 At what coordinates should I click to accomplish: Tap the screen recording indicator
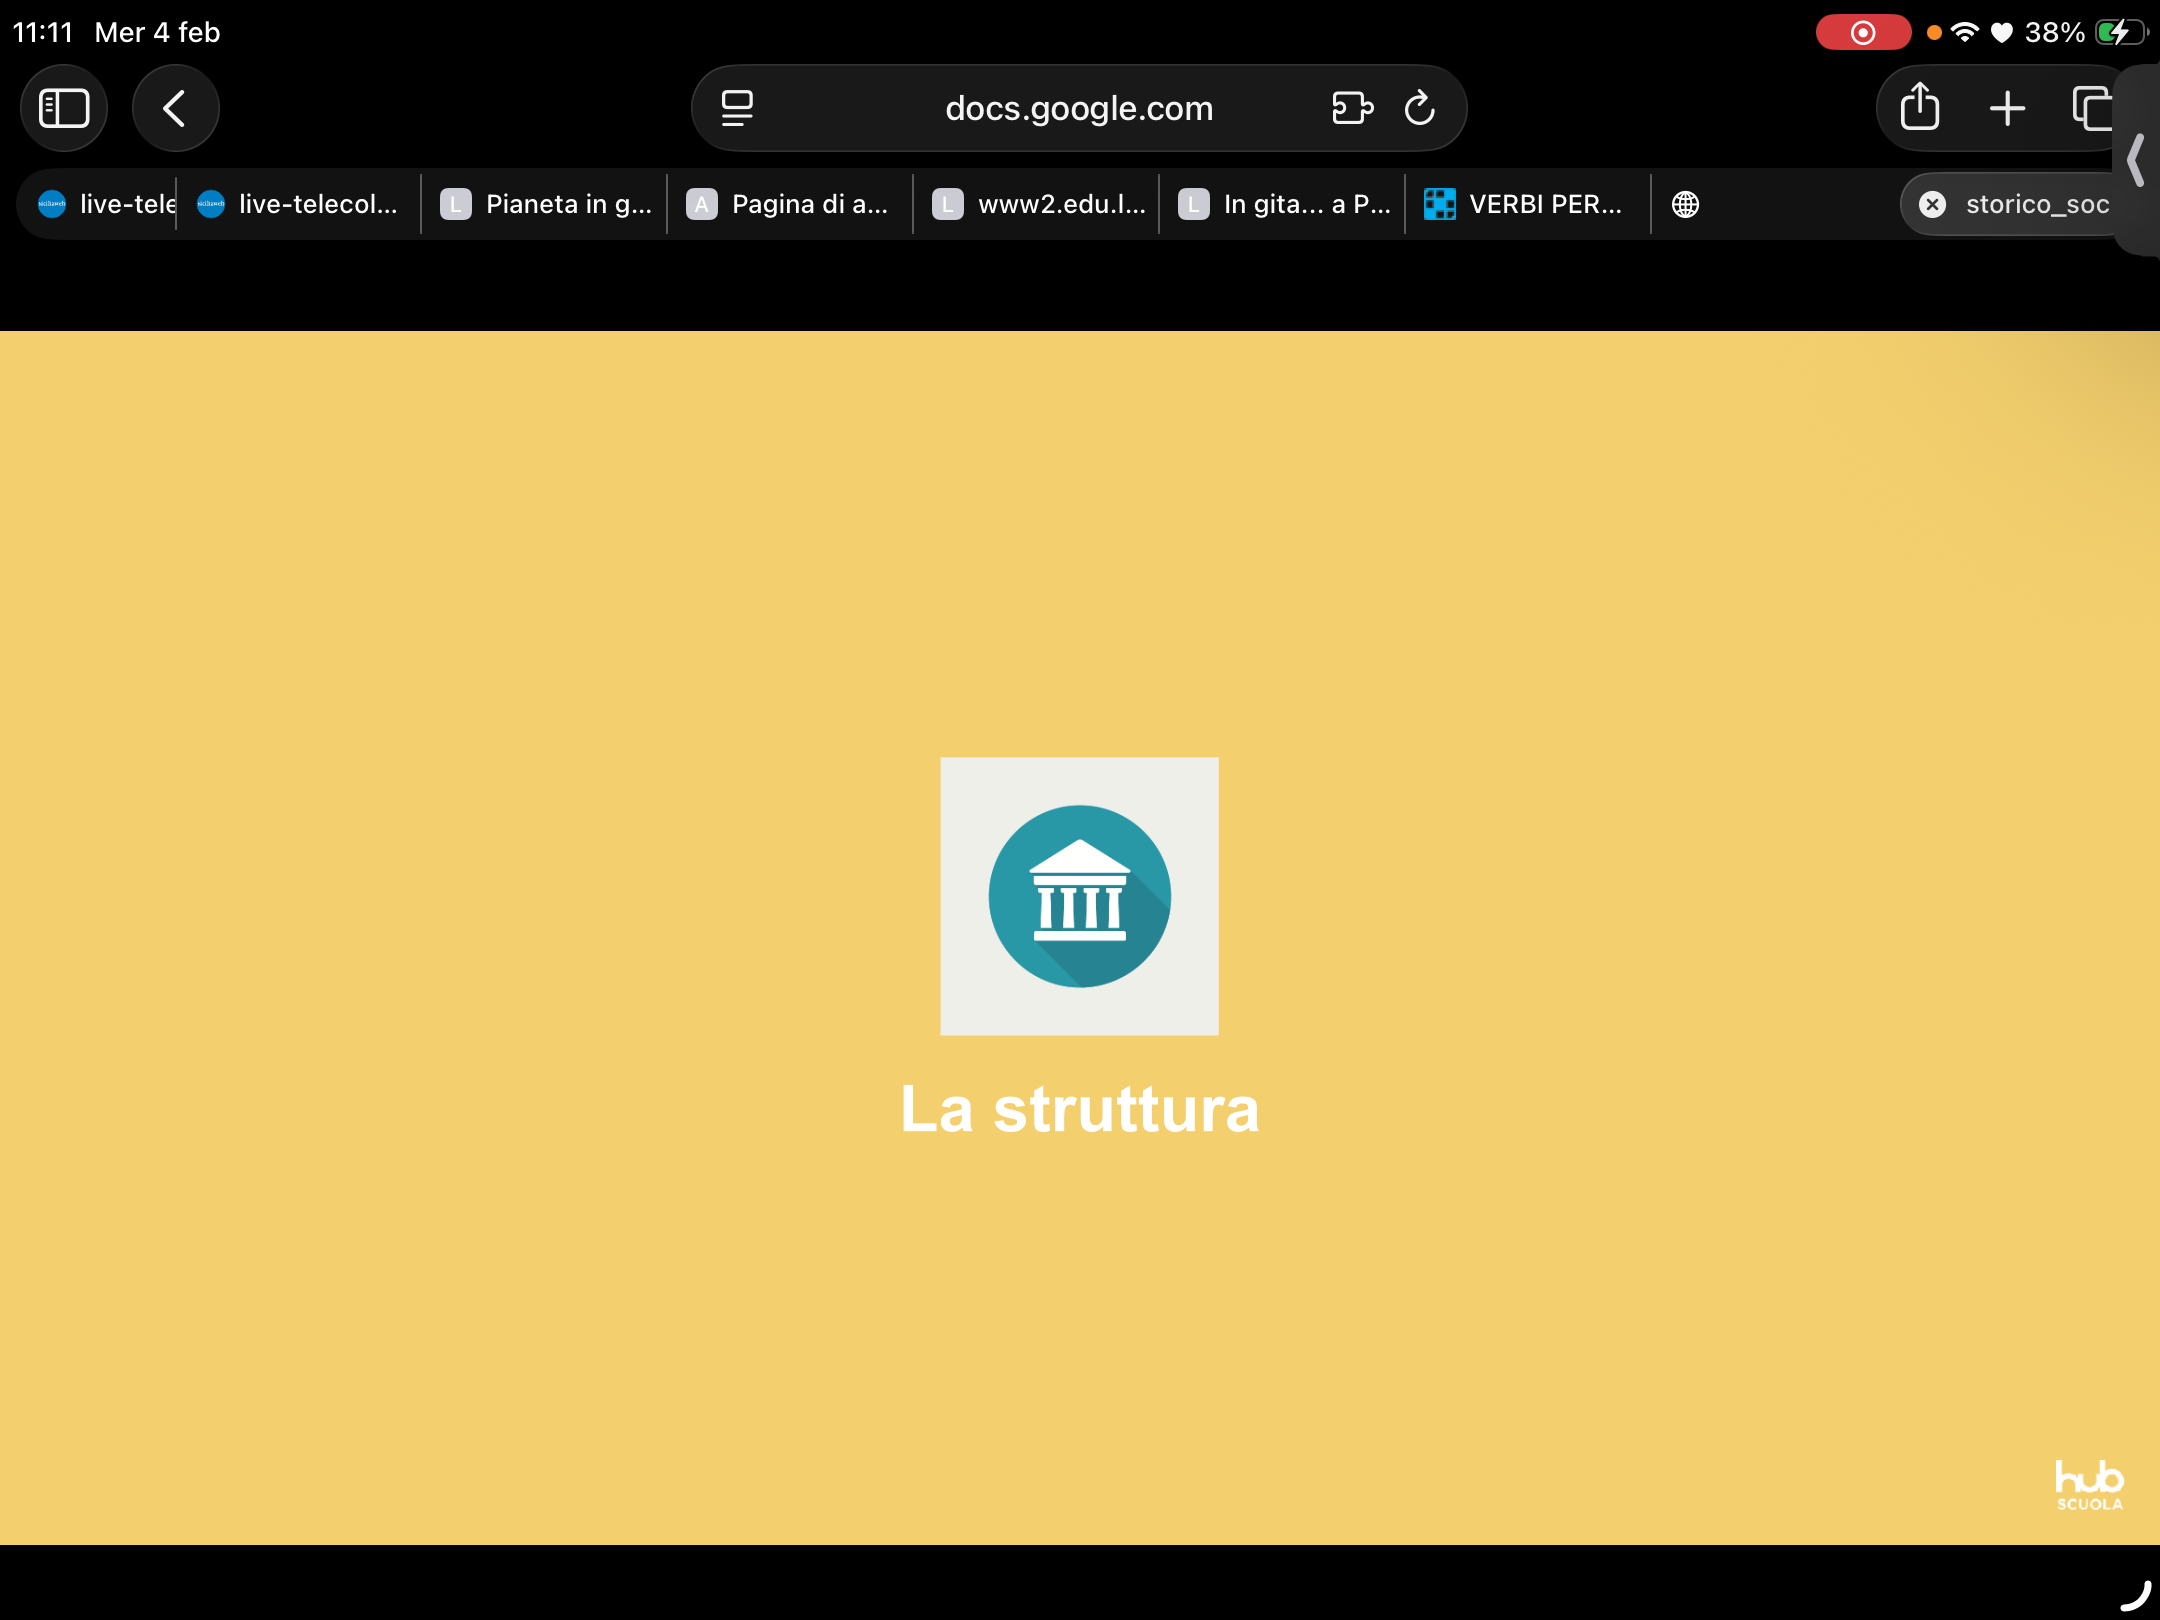point(1863,32)
